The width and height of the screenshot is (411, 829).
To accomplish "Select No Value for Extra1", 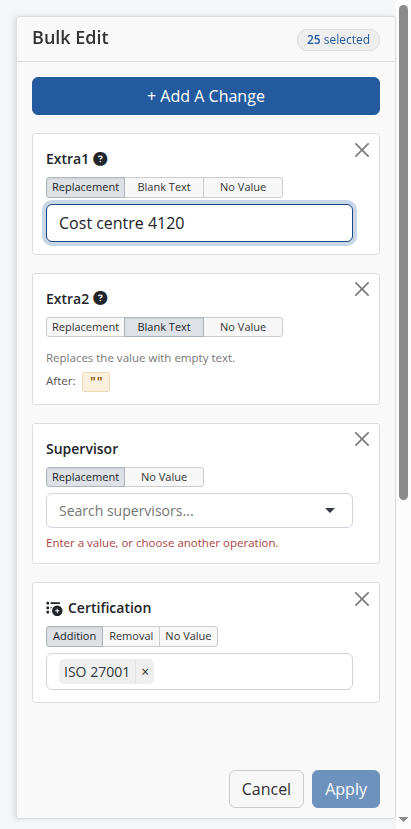I will (x=243, y=187).
